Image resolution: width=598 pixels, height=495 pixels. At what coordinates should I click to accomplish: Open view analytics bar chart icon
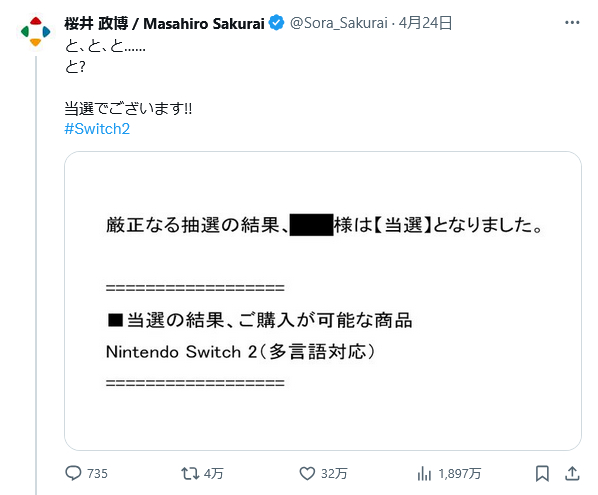(x=424, y=474)
